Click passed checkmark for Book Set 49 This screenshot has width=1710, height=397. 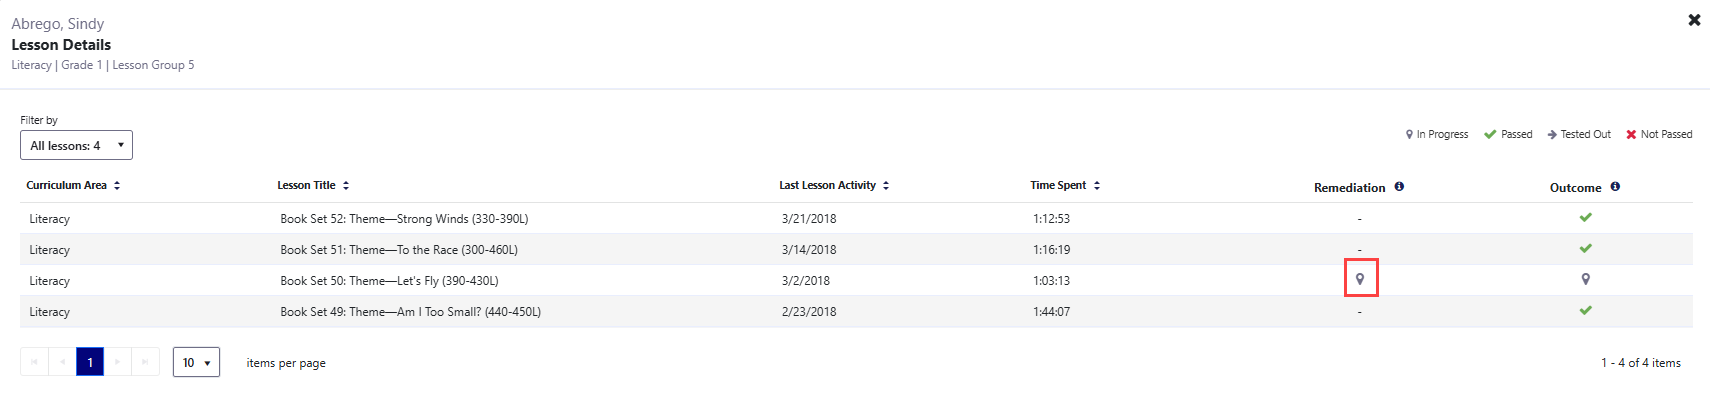[x=1585, y=310]
